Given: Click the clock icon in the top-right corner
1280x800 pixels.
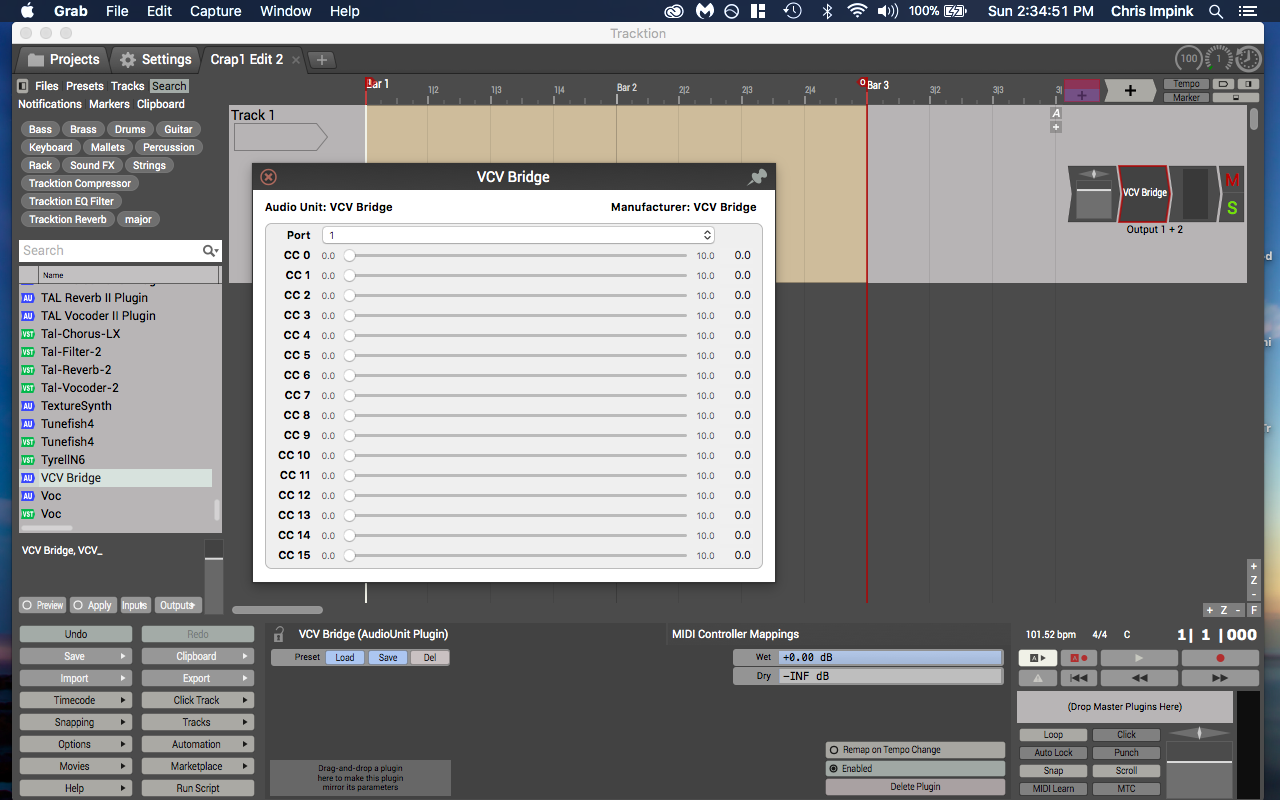Looking at the screenshot, I should tap(1248, 59).
